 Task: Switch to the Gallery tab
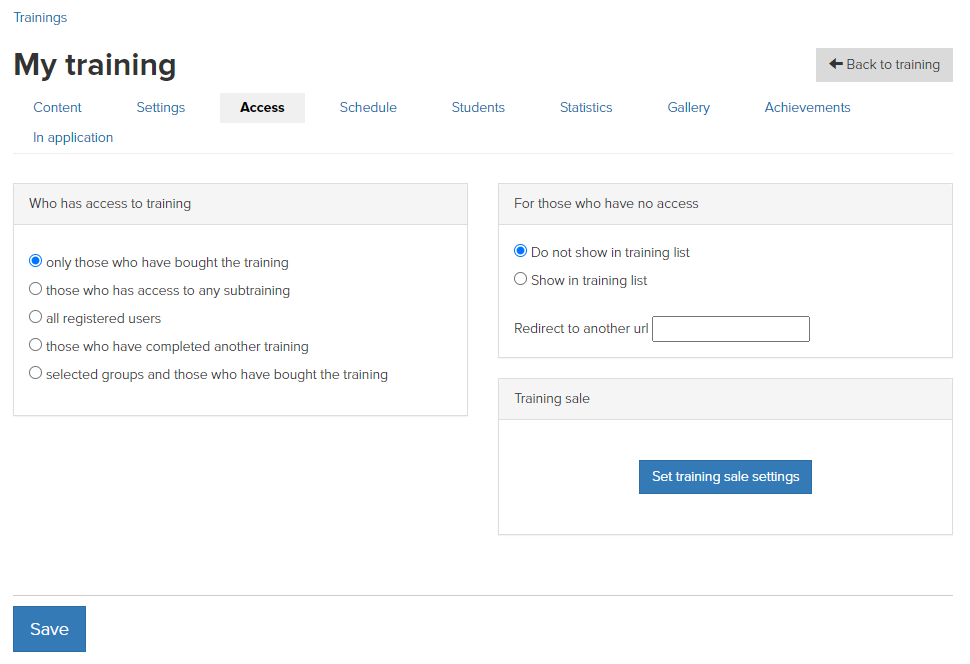689,108
